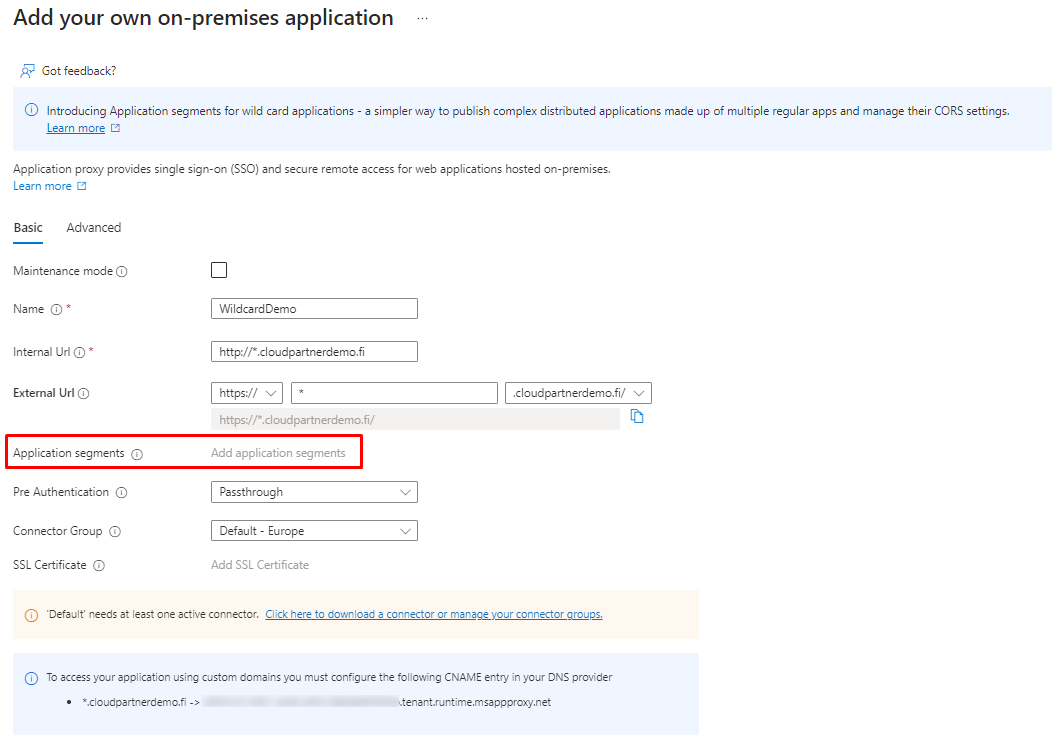Click Pre Authentication info icon
The image size is (1052, 756).
tap(121, 493)
